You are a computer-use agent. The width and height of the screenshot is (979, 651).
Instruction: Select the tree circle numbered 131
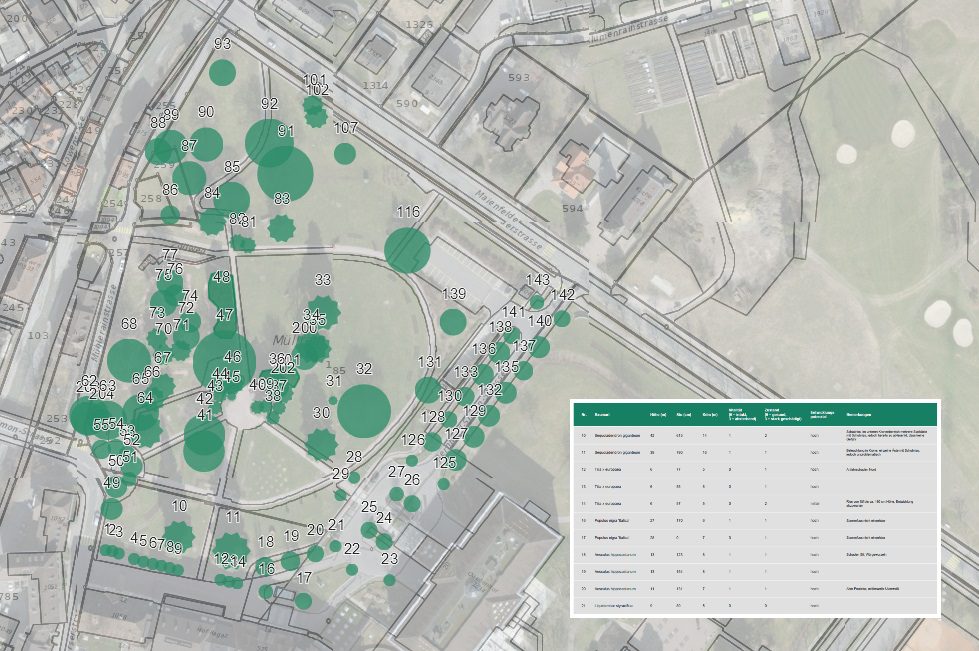tap(428, 389)
